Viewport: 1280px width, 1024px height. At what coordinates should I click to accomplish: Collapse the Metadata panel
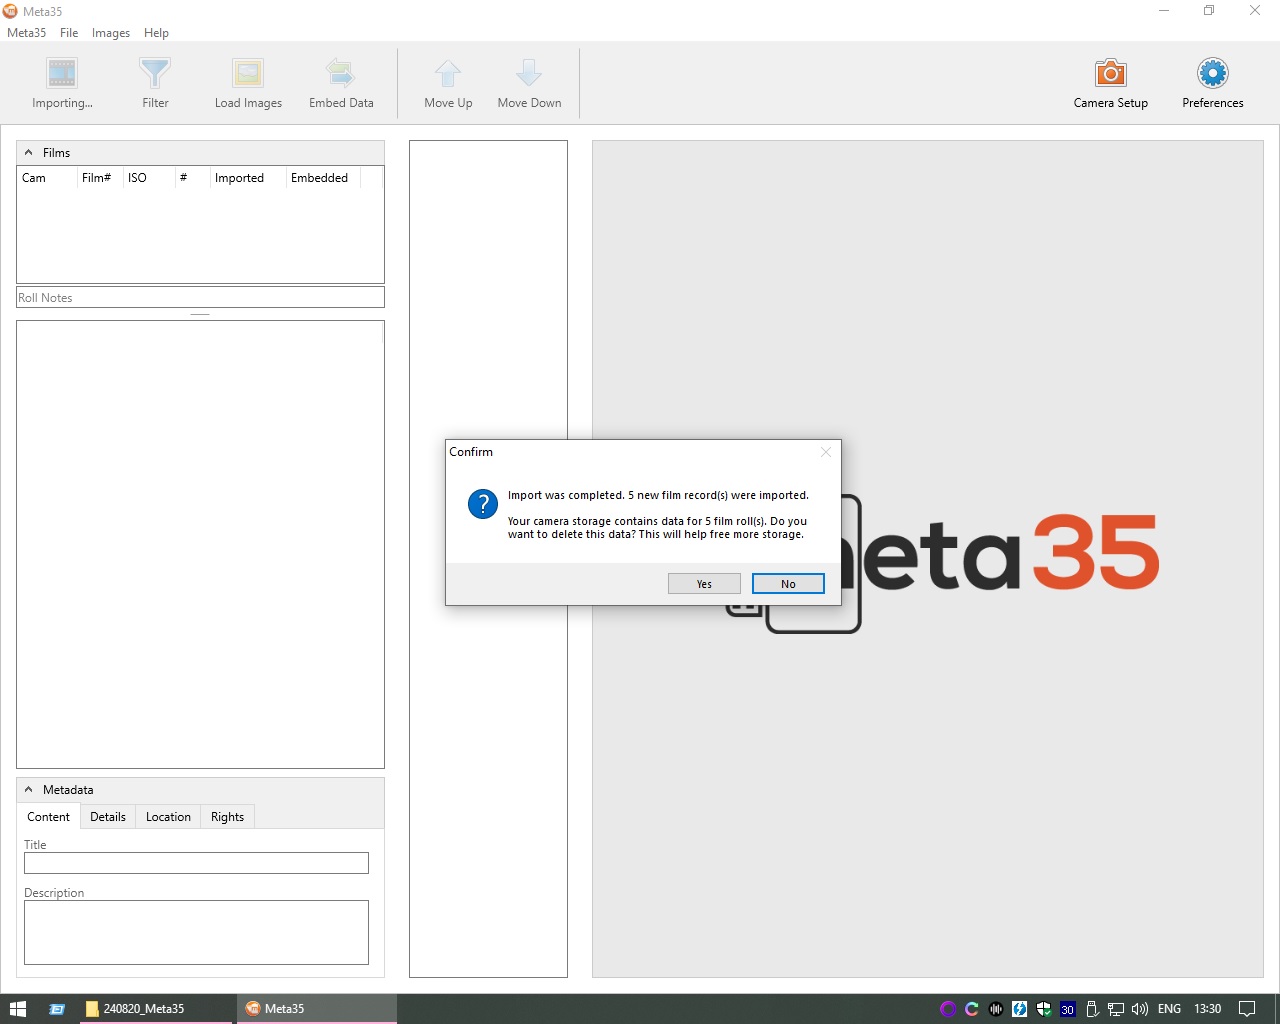(x=29, y=790)
